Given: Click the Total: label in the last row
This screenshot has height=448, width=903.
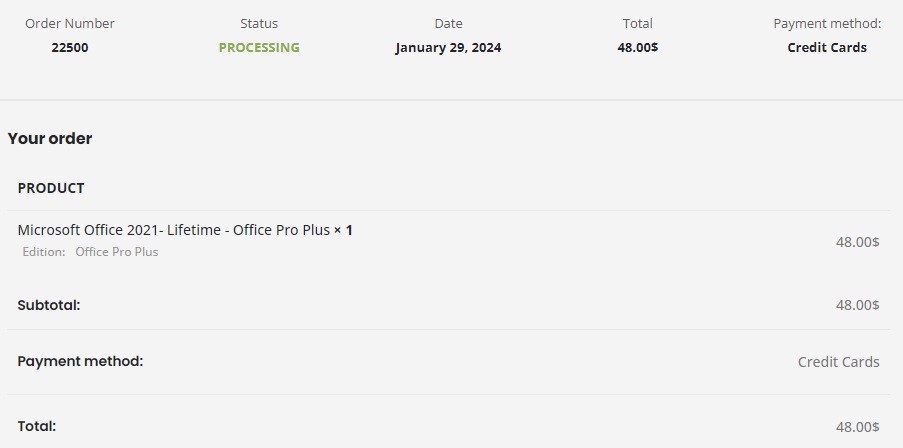Looking at the screenshot, I should pyautogui.click(x=37, y=426).
